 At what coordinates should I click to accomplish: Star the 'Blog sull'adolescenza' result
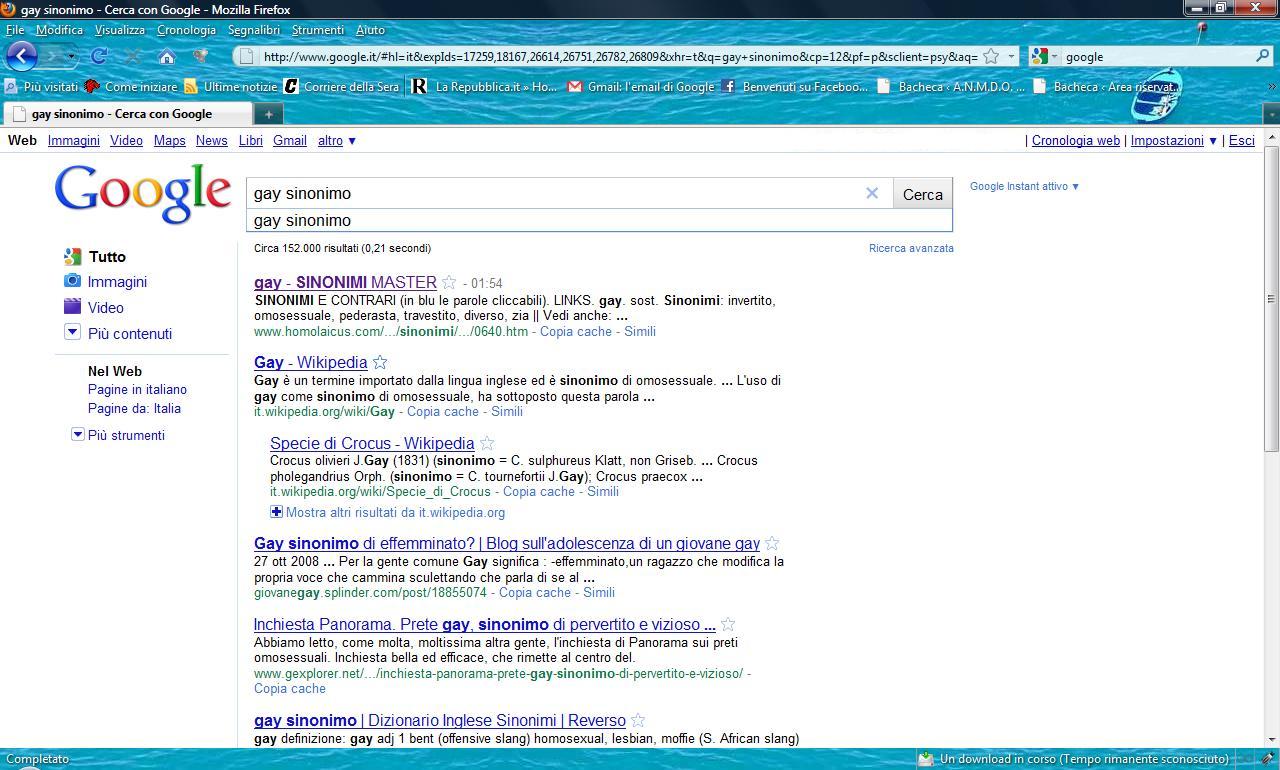[772, 544]
